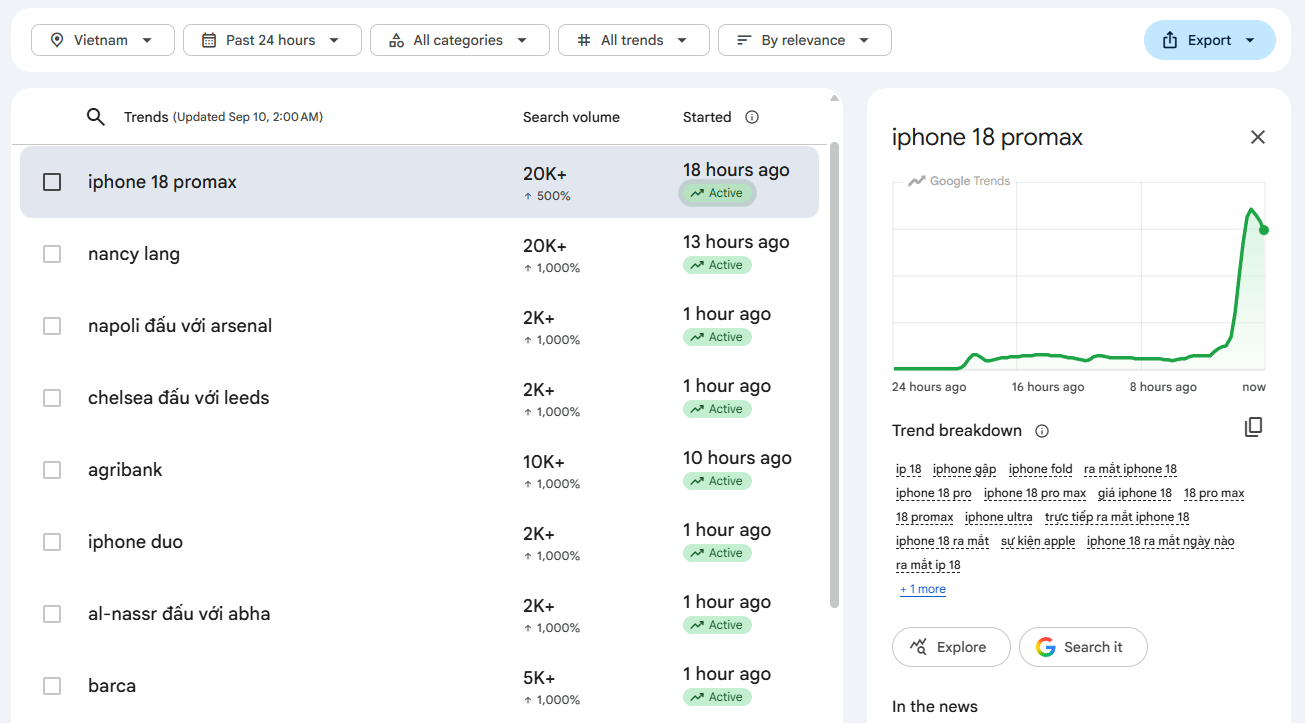Open the By relevance sort dropdown
The width and height of the screenshot is (1305, 723).
pos(805,40)
